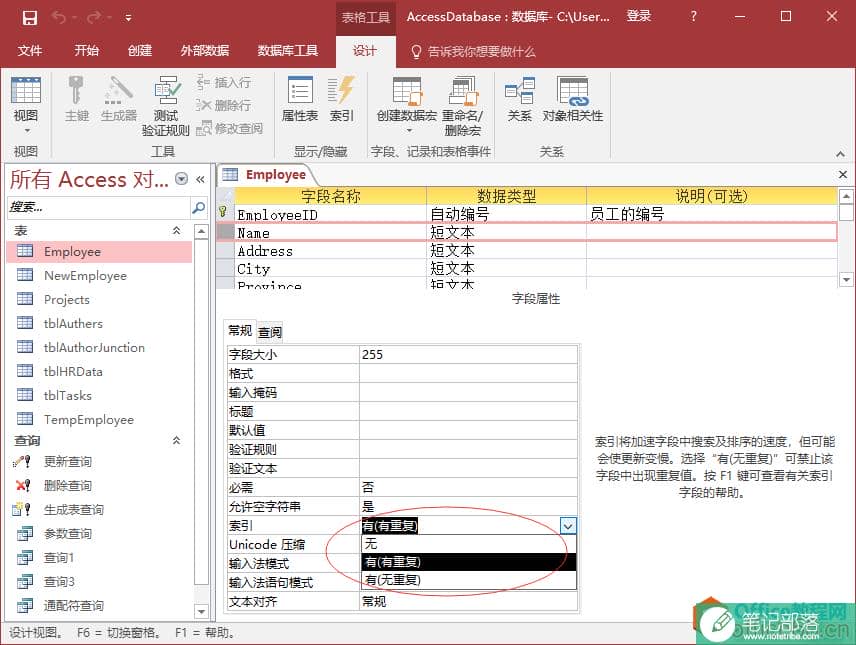The height and width of the screenshot is (645, 856).
Task: Collapse the 表 (Tables) group
Action: coord(176,230)
